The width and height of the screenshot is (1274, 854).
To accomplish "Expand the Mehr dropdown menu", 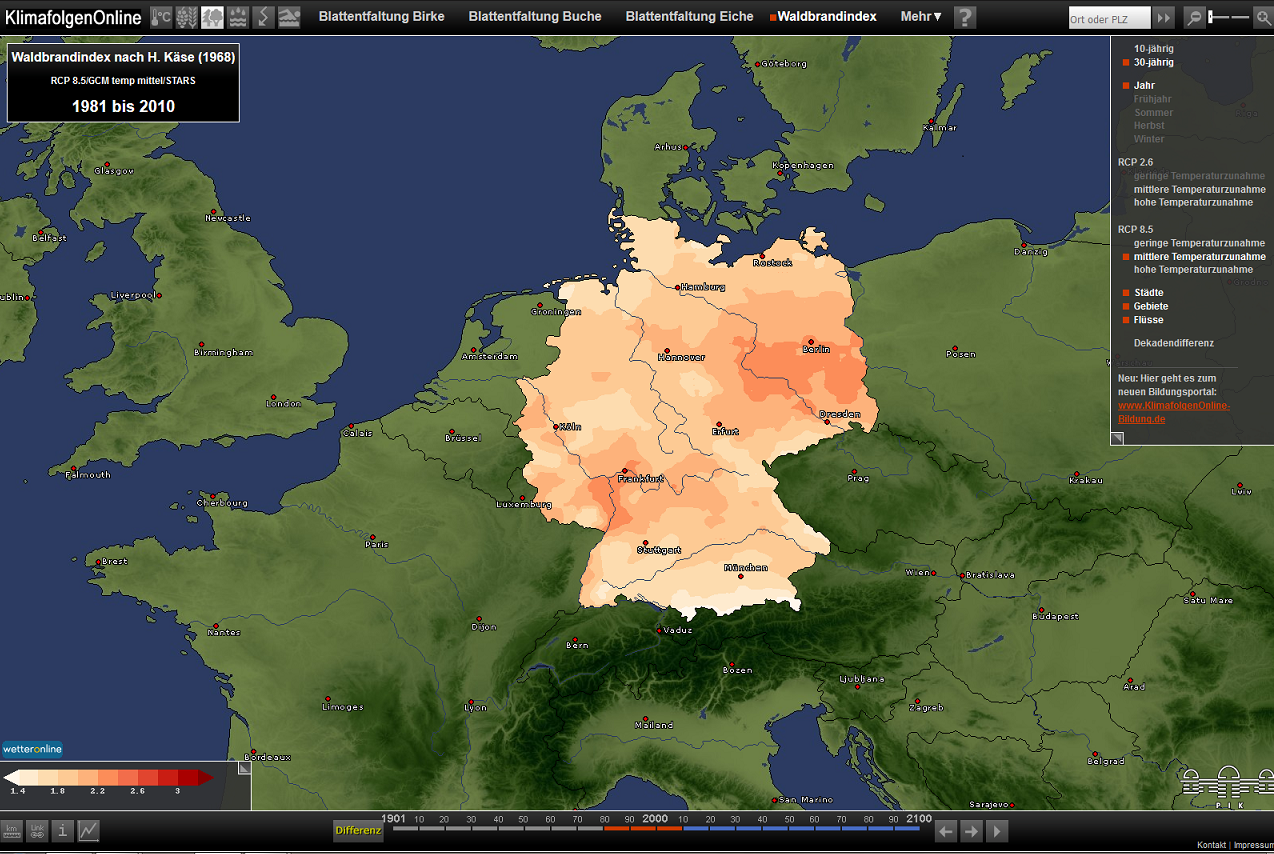I will click(921, 17).
